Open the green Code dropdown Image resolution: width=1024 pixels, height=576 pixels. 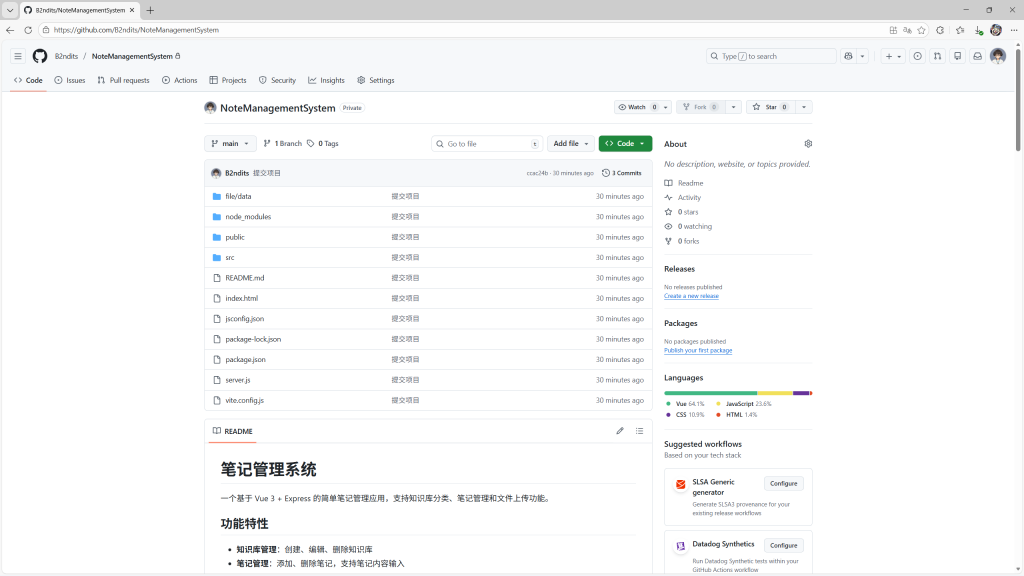[625, 144]
